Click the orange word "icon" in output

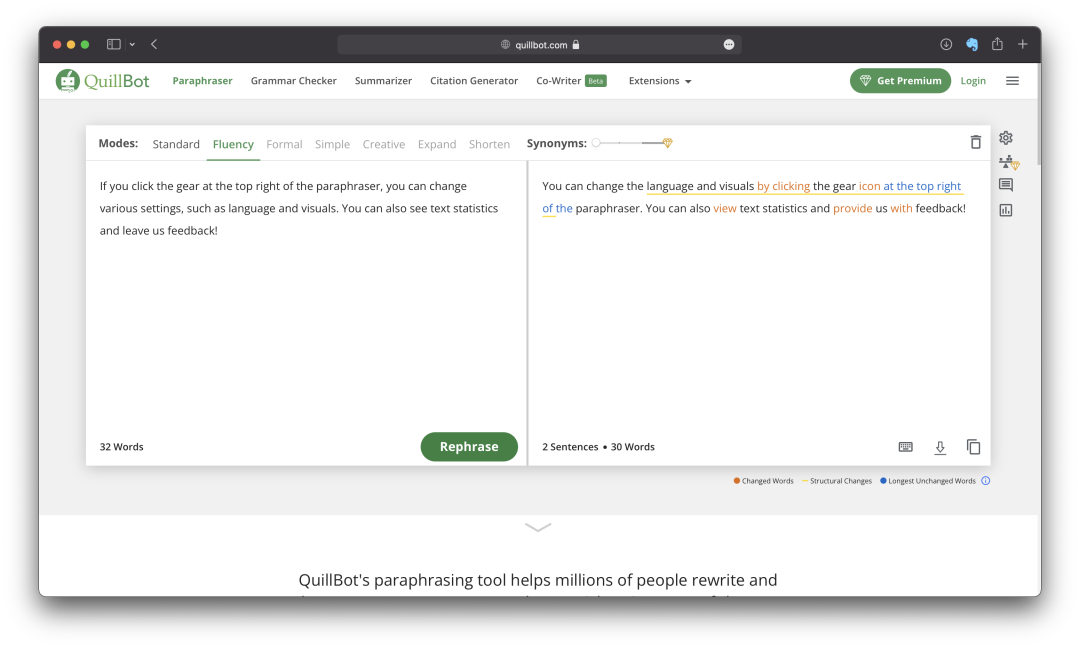pyautogui.click(x=869, y=186)
